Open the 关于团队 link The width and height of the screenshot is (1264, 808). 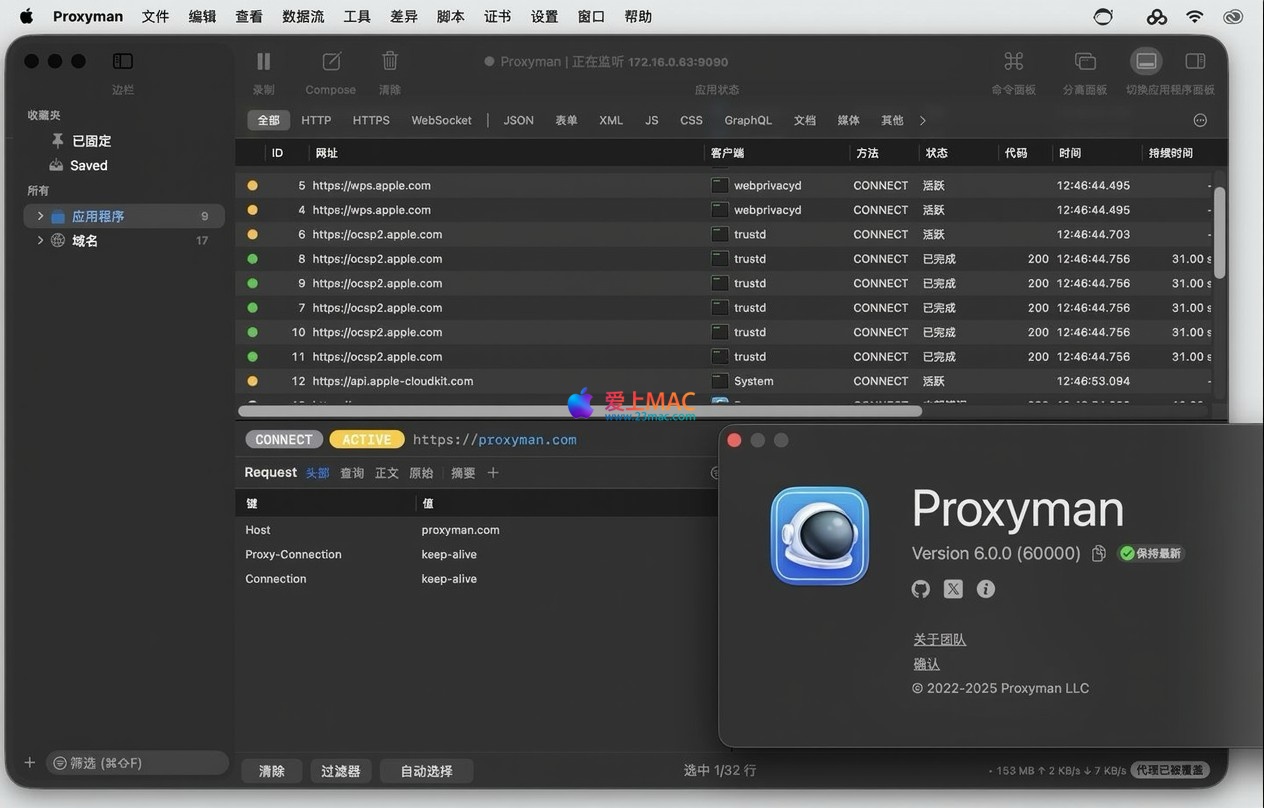coord(939,639)
